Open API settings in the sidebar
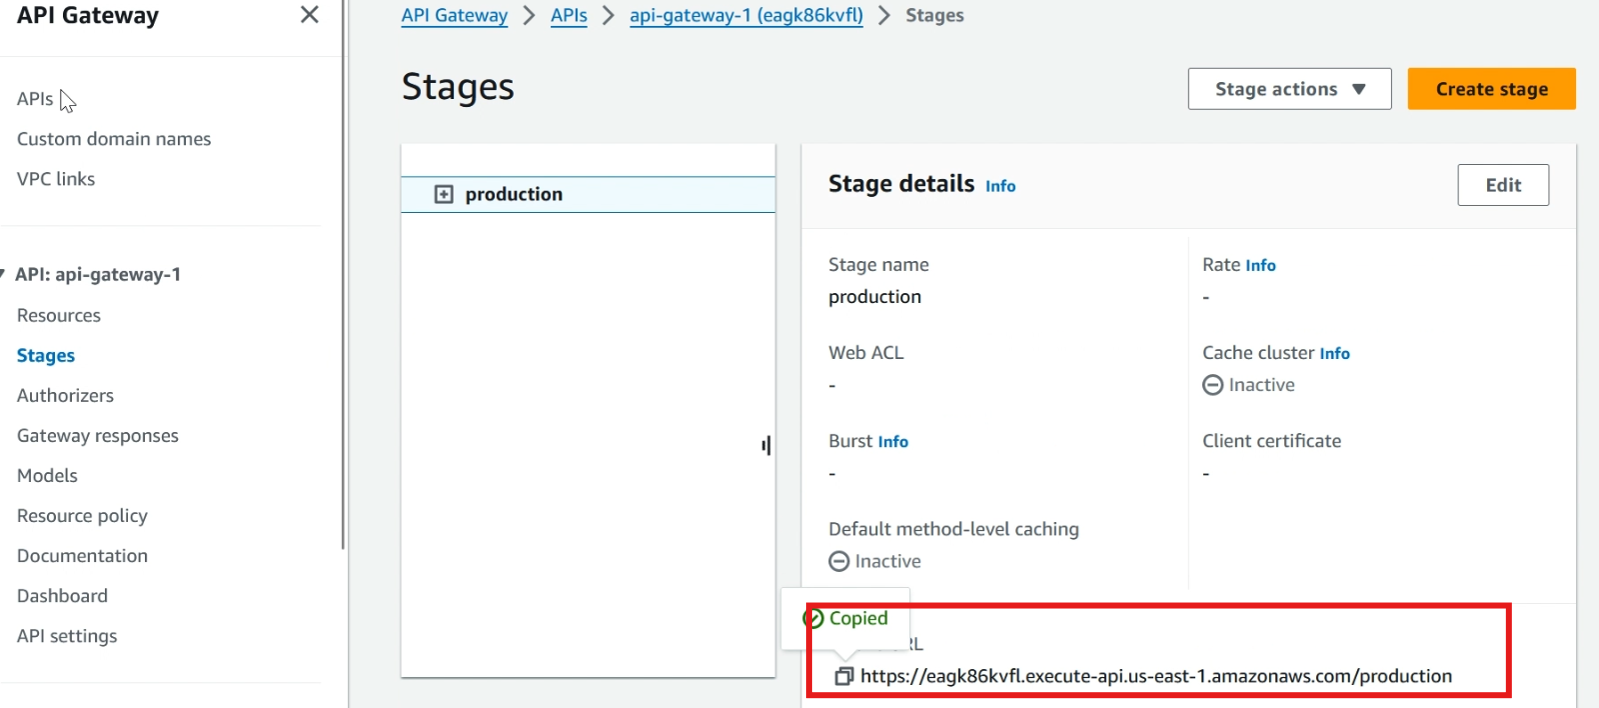This screenshot has height=708, width=1599. point(67,635)
